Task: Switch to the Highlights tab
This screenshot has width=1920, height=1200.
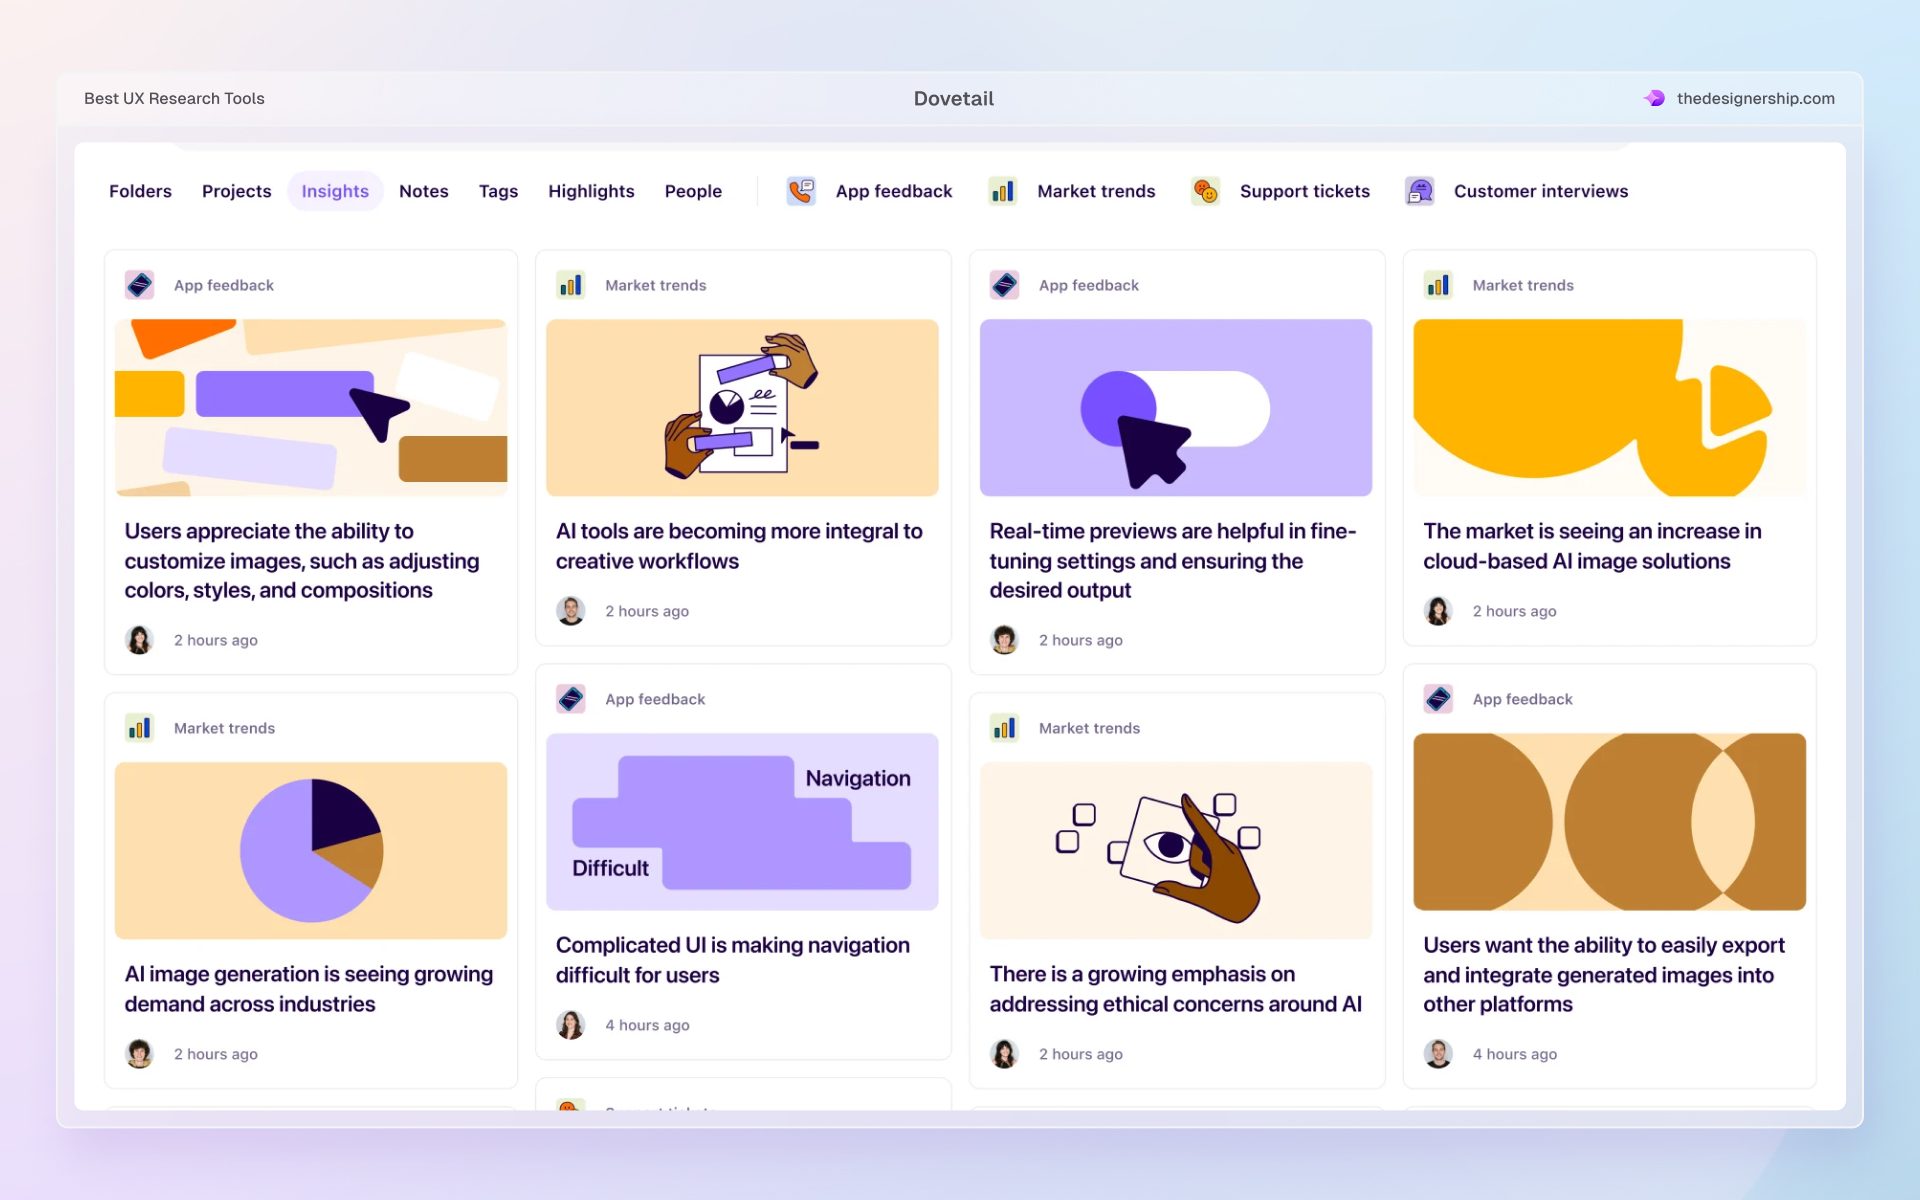Action: click(591, 191)
